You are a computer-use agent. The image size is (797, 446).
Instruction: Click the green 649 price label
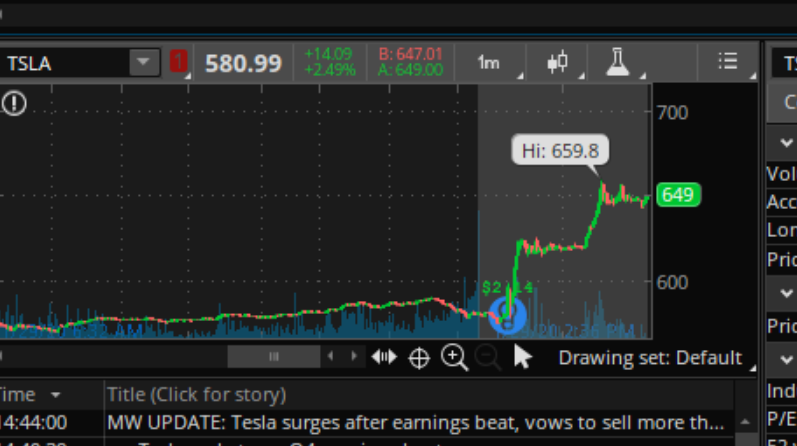[x=678, y=195]
